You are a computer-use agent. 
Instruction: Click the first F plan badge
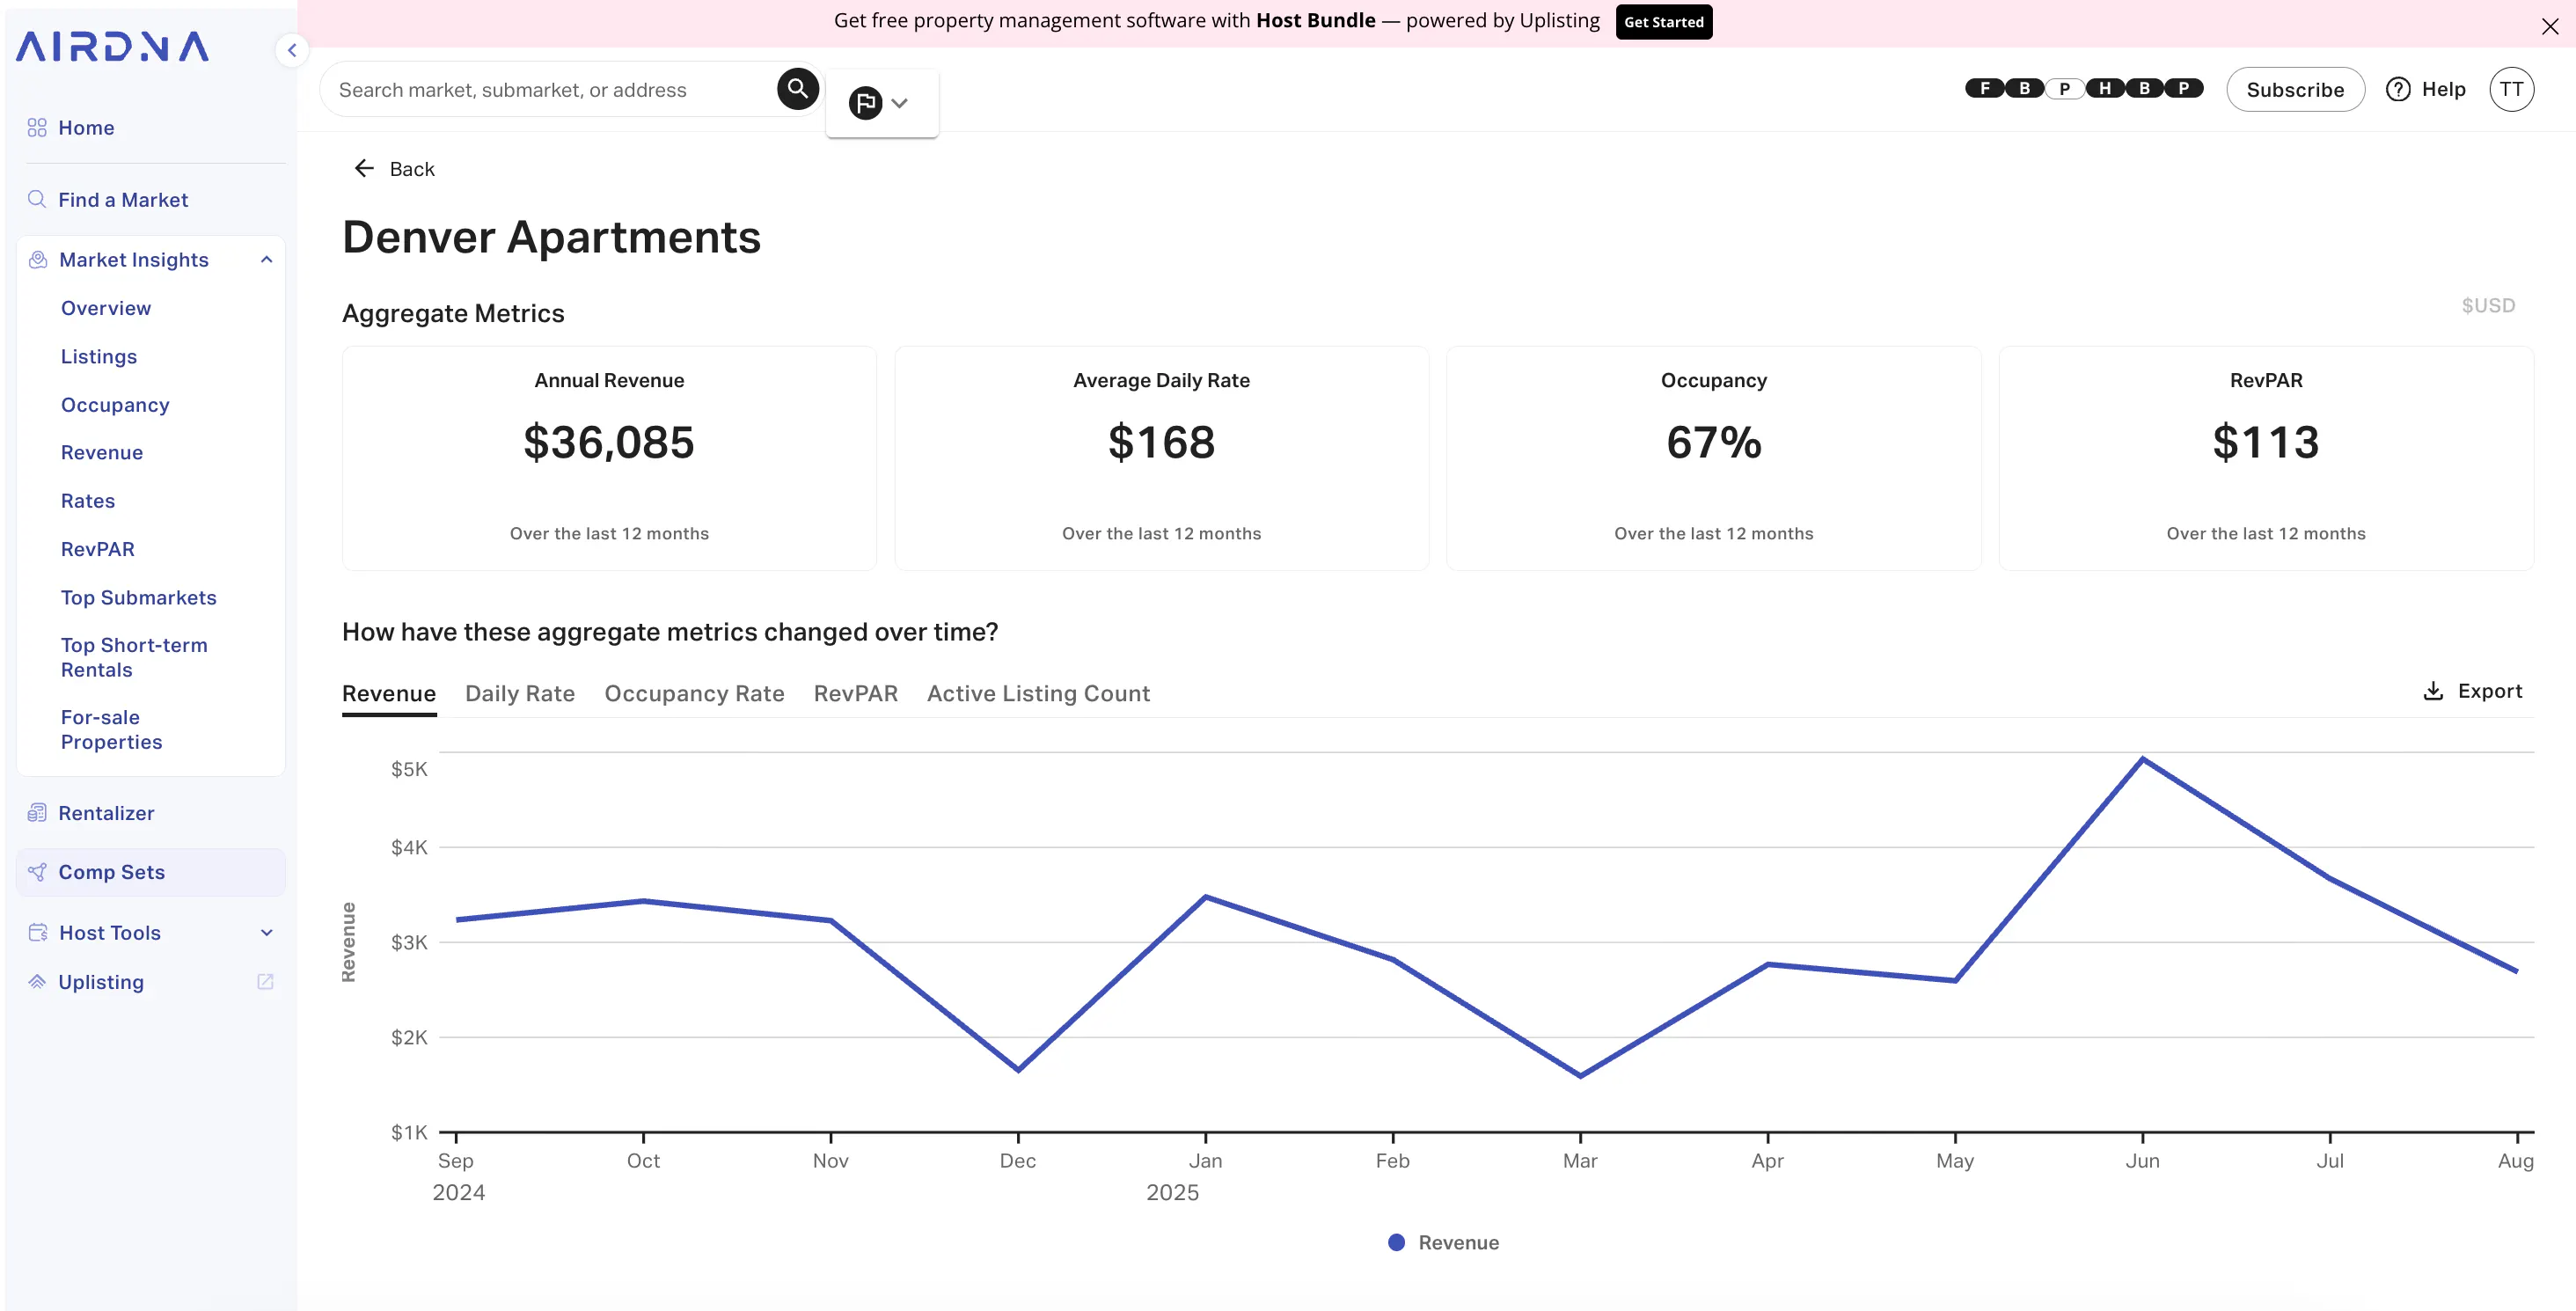[x=1985, y=88]
